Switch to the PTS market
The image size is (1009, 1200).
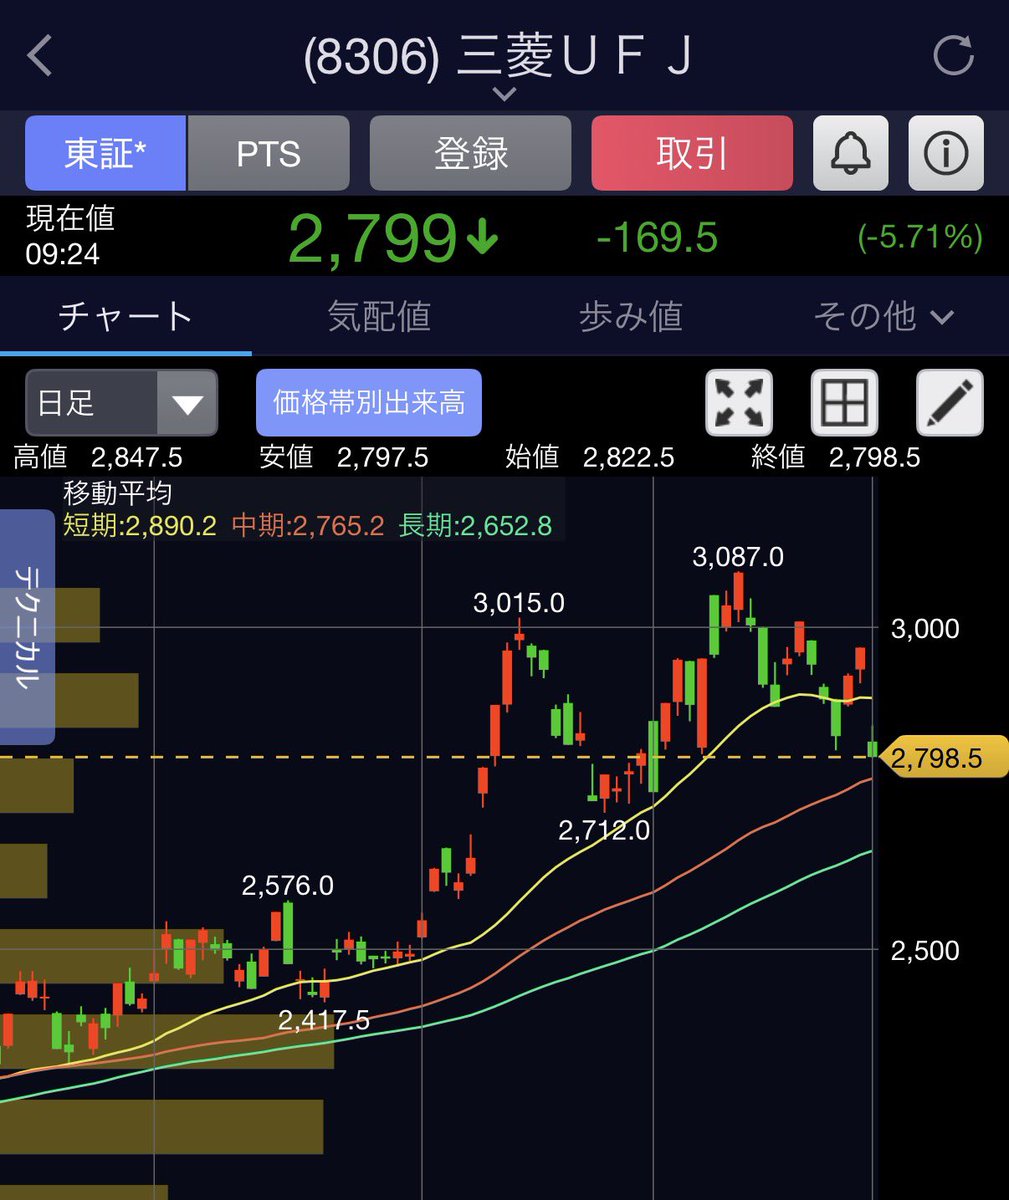pyautogui.click(x=268, y=153)
